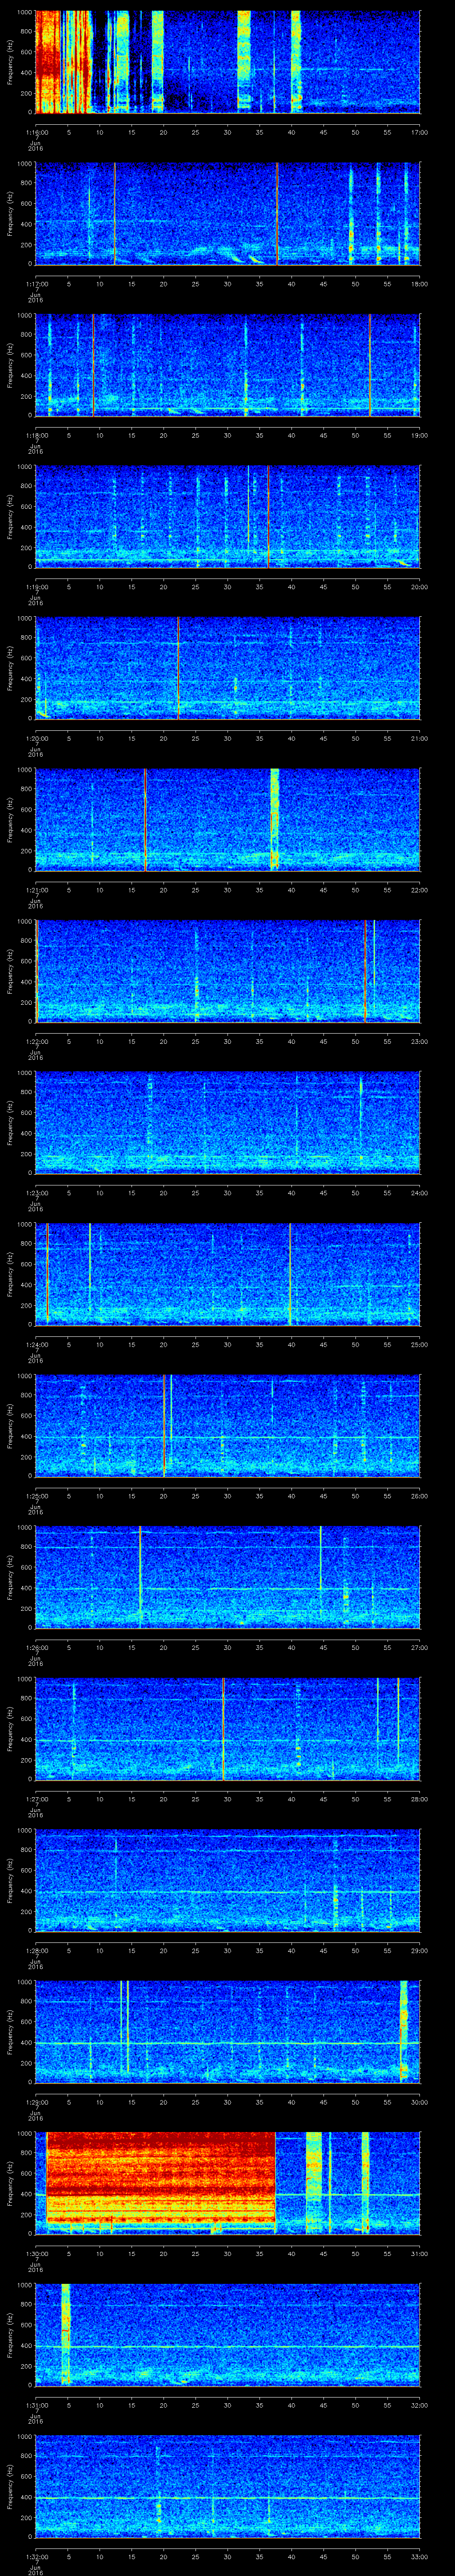
Task: Click the spectrogram panel starting at 1:24:00
Action: (227, 1274)
